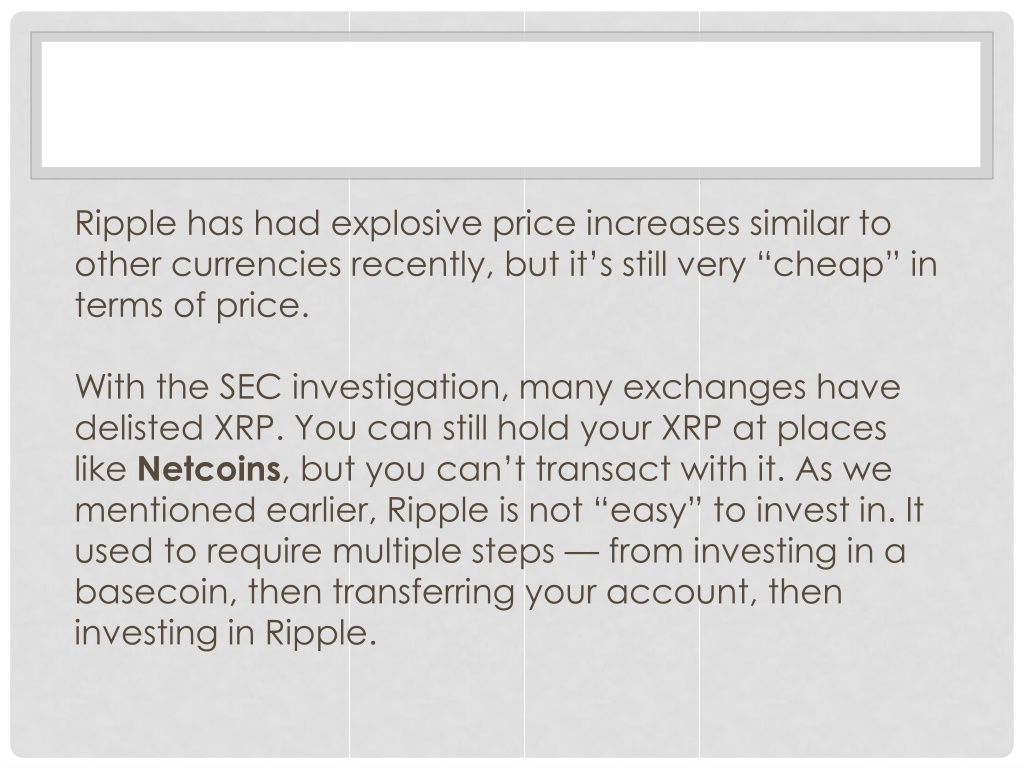Click the phrase "terms of price."
Screen dimensions: 1024x768
191,306
